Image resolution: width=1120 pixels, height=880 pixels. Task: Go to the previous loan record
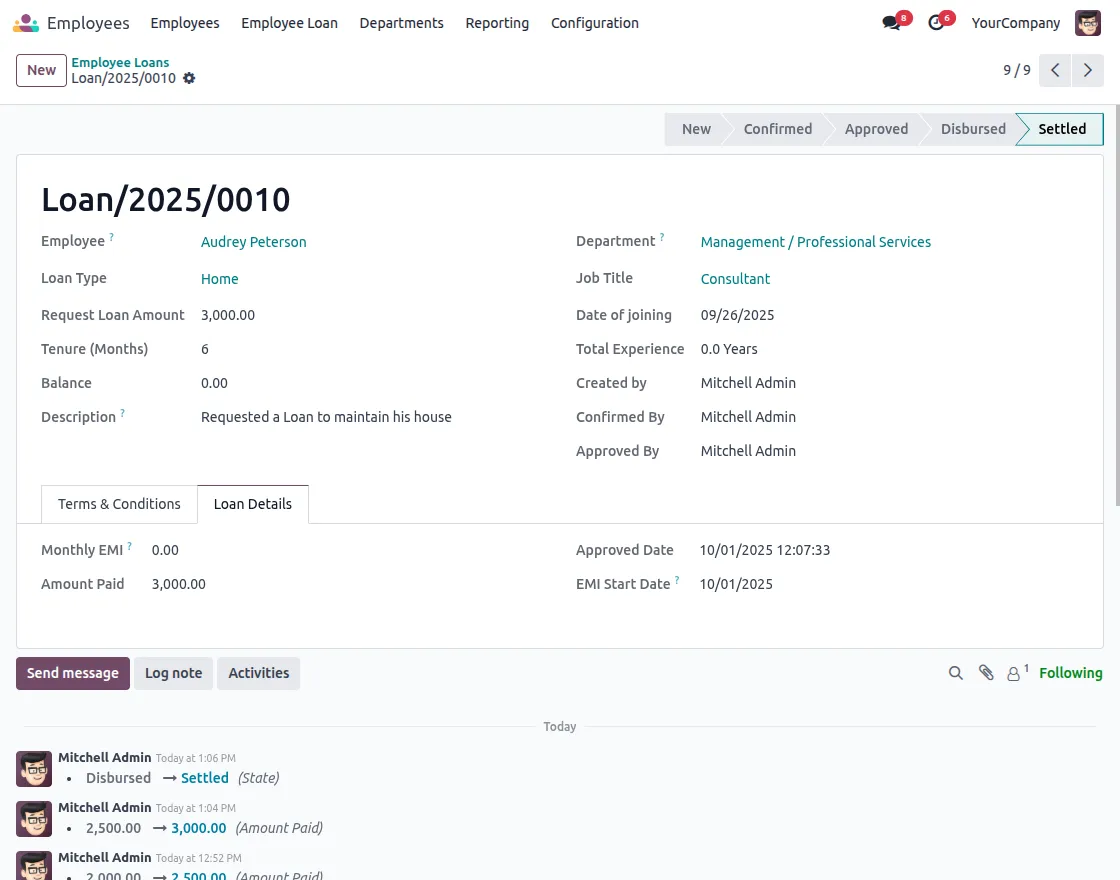(x=1055, y=70)
